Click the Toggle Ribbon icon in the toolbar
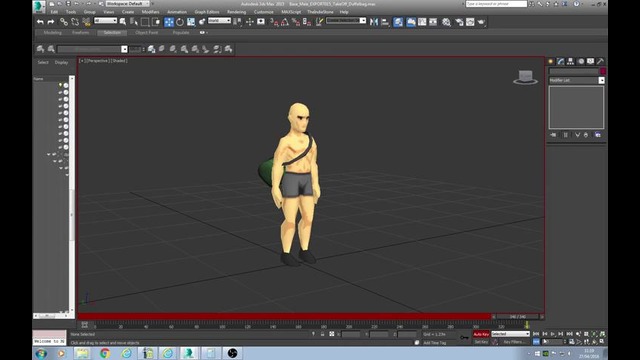Screen dimensions: 640x360 point(411,22)
